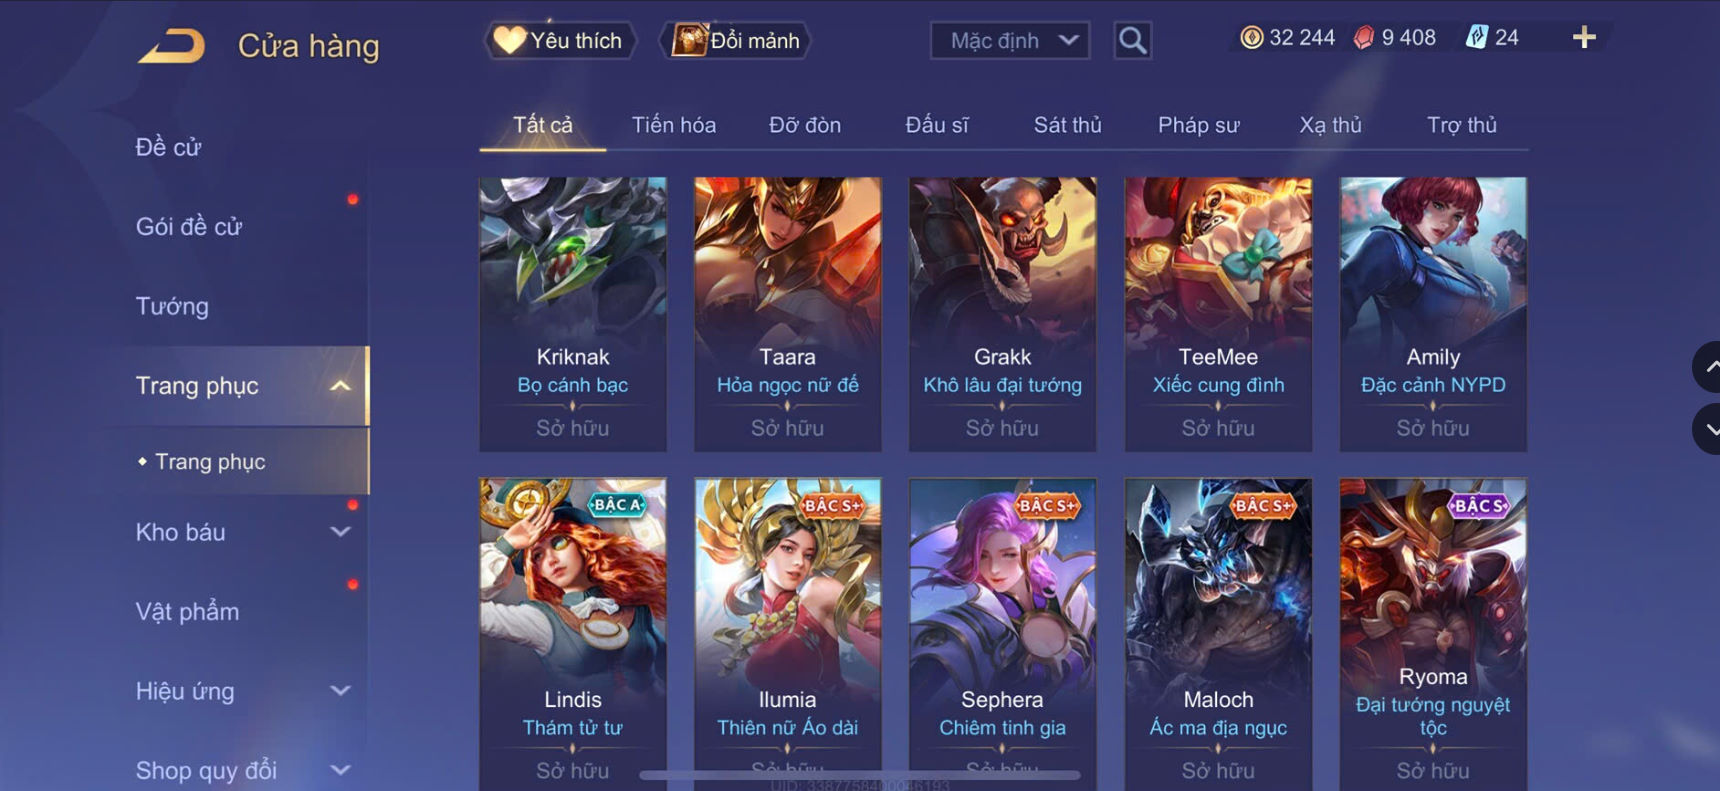The image size is (1720, 791).
Task: Open the Mặc định sort dropdown
Action: (x=1010, y=41)
